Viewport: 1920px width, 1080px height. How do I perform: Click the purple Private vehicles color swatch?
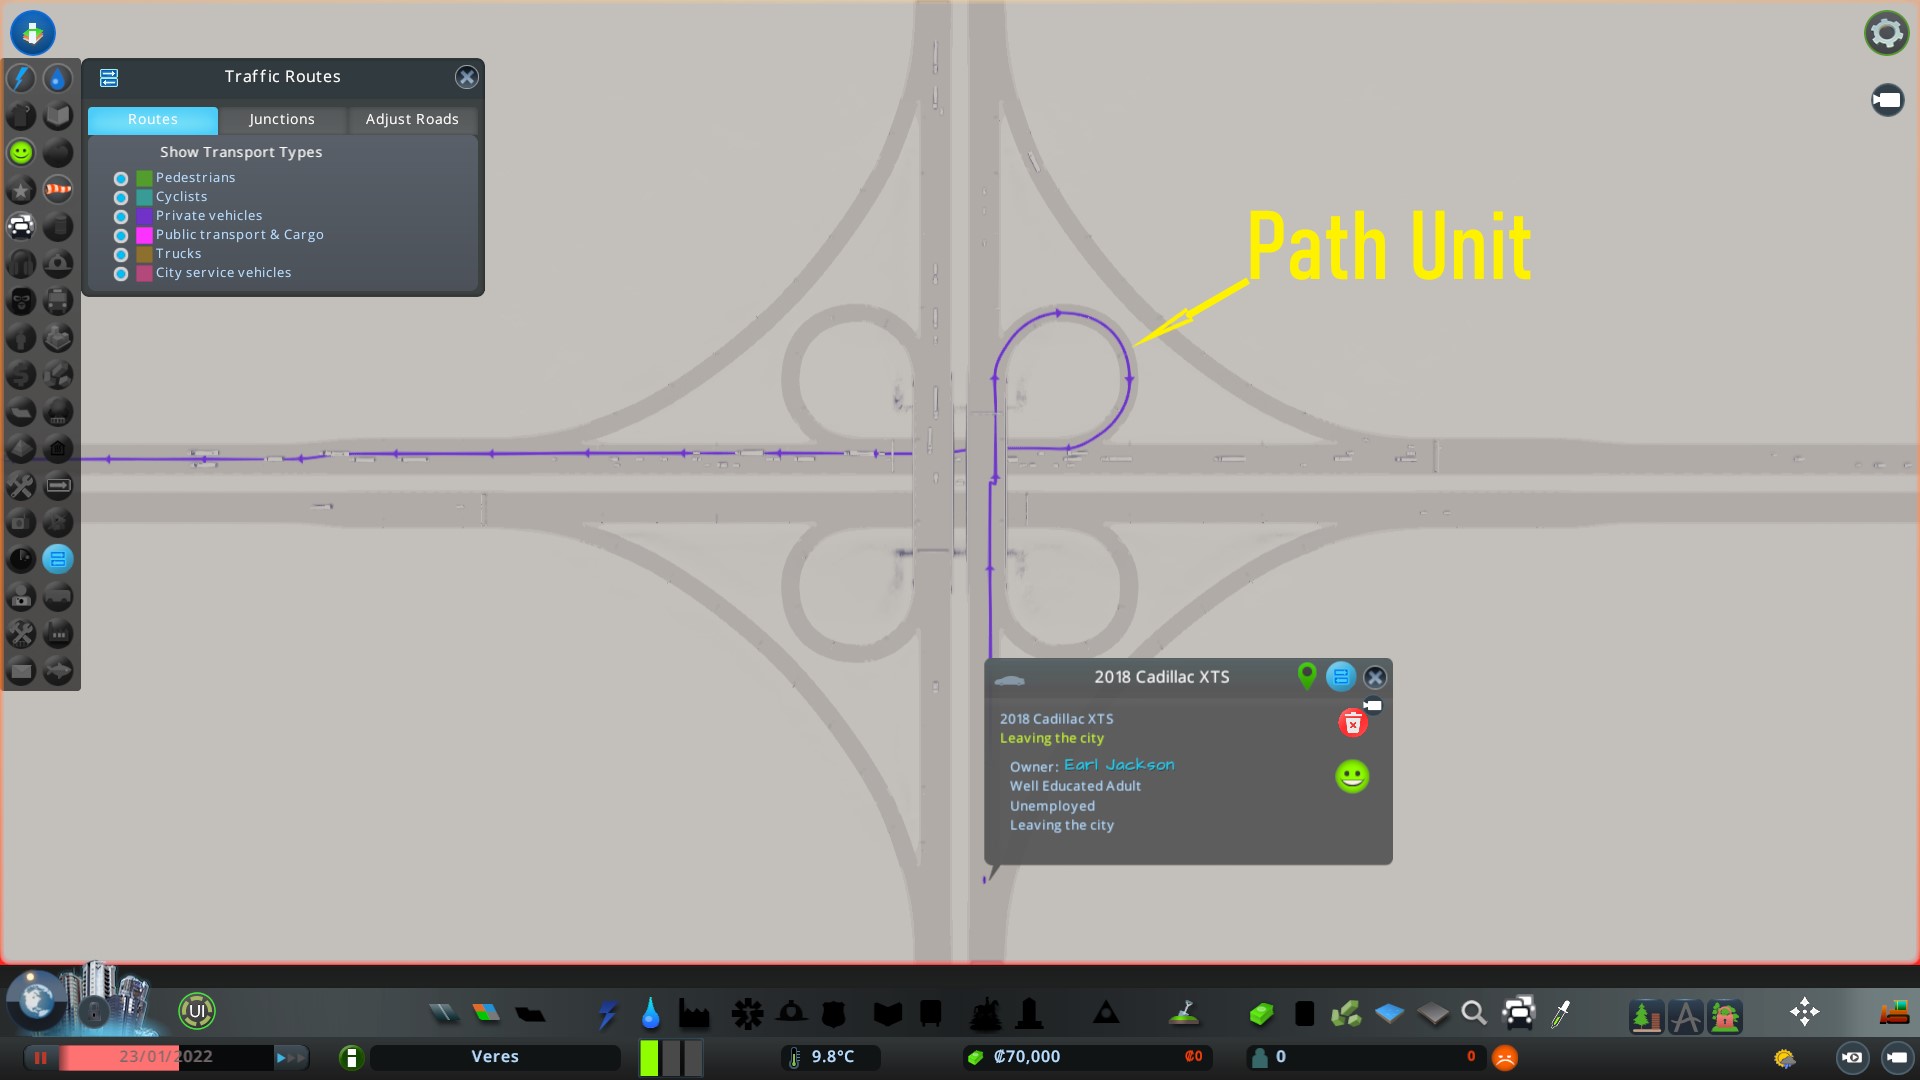(144, 216)
